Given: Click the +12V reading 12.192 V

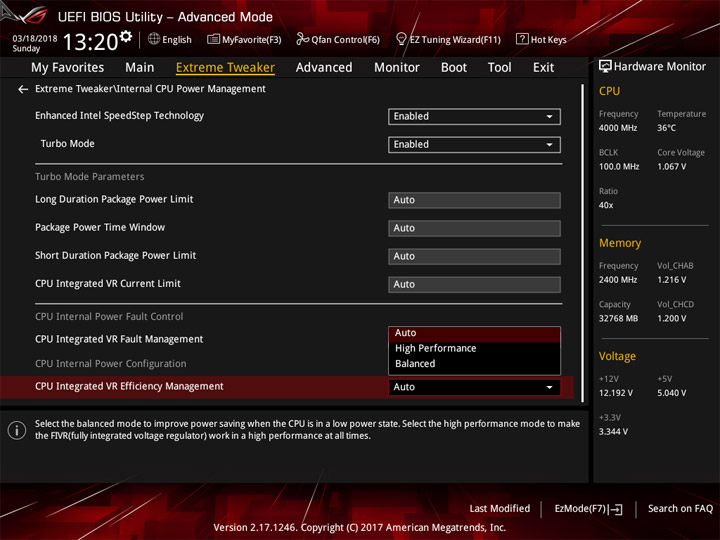Looking at the screenshot, I should pyautogui.click(x=616, y=393).
